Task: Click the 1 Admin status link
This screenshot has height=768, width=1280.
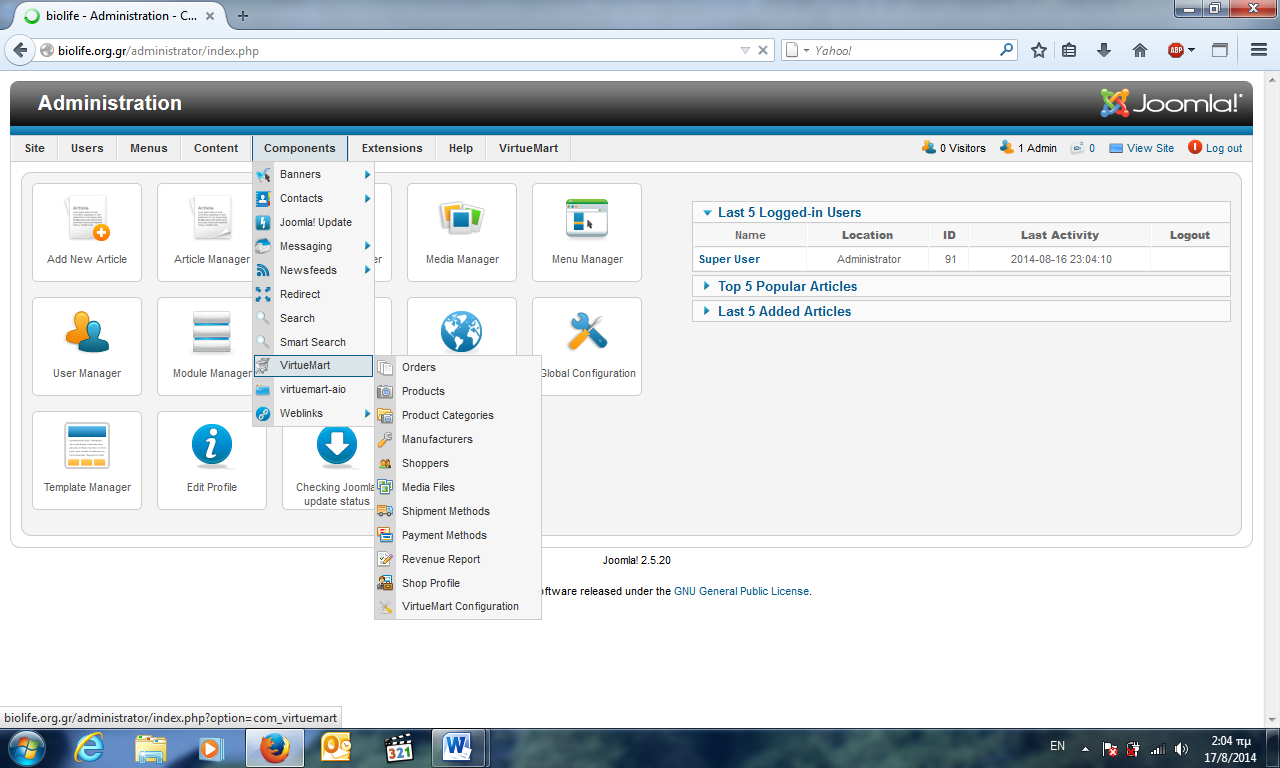Action: coord(1037,148)
